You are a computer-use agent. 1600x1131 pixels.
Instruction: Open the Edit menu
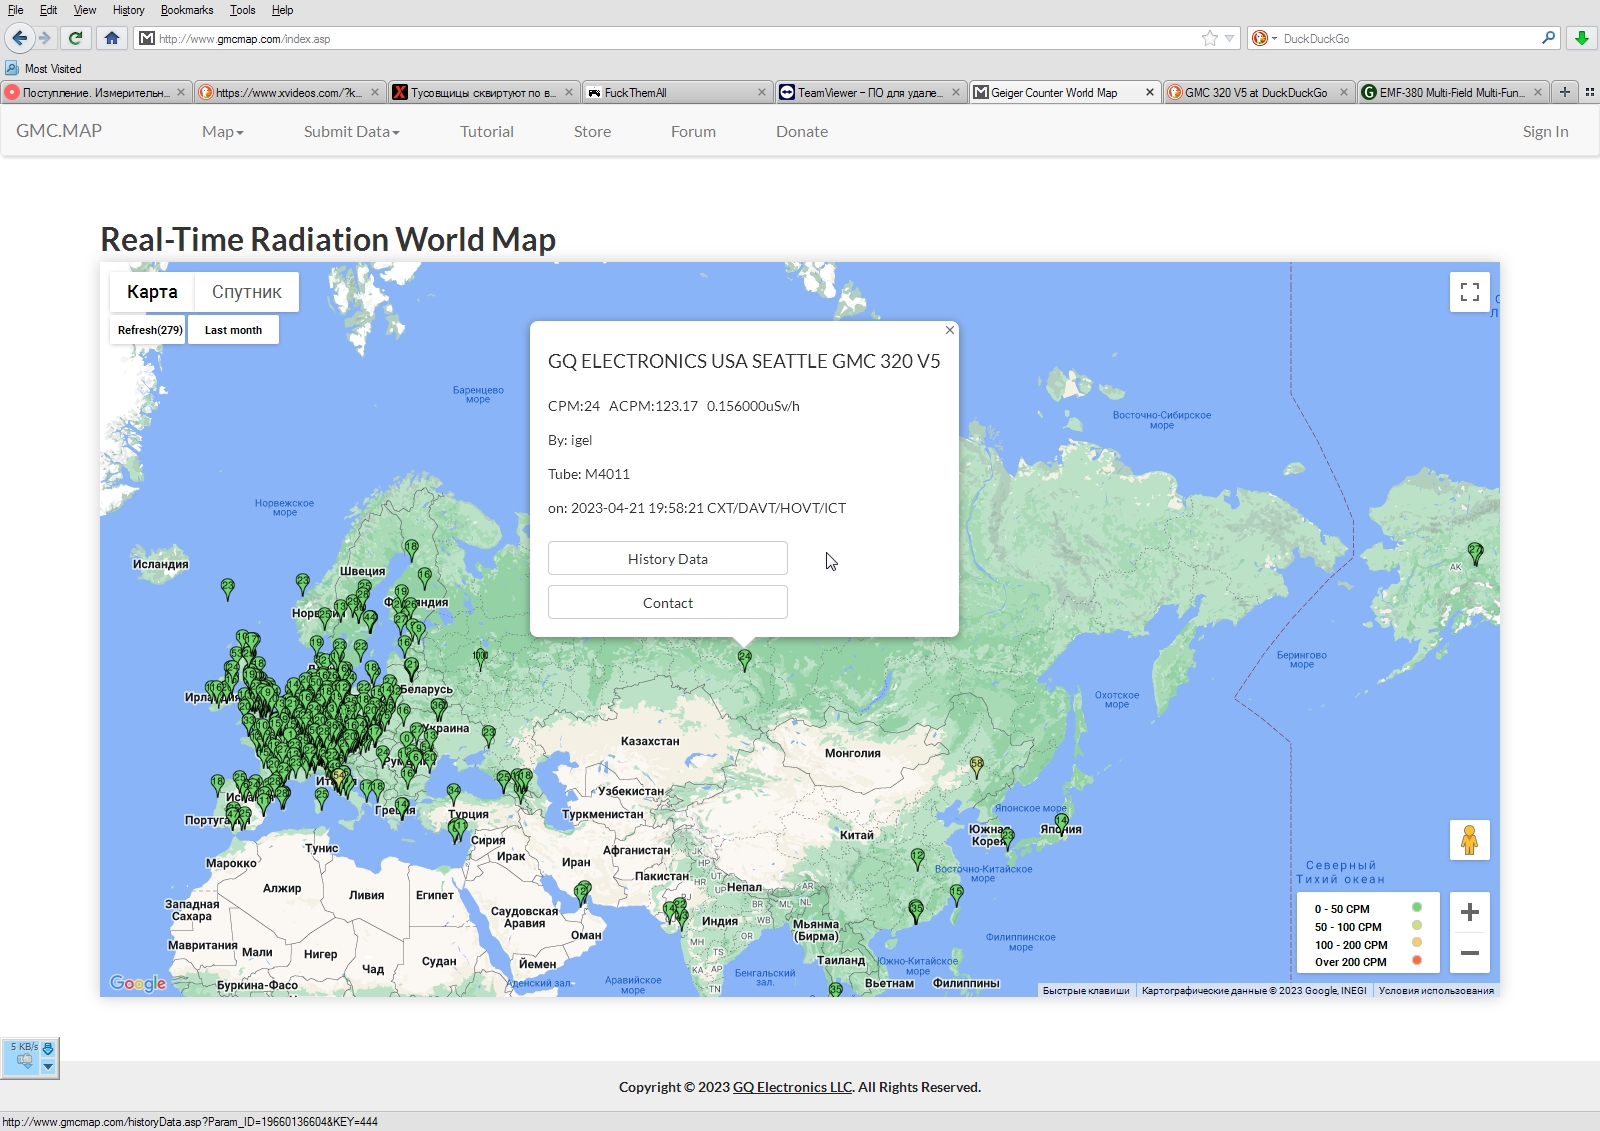pos(48,10)
